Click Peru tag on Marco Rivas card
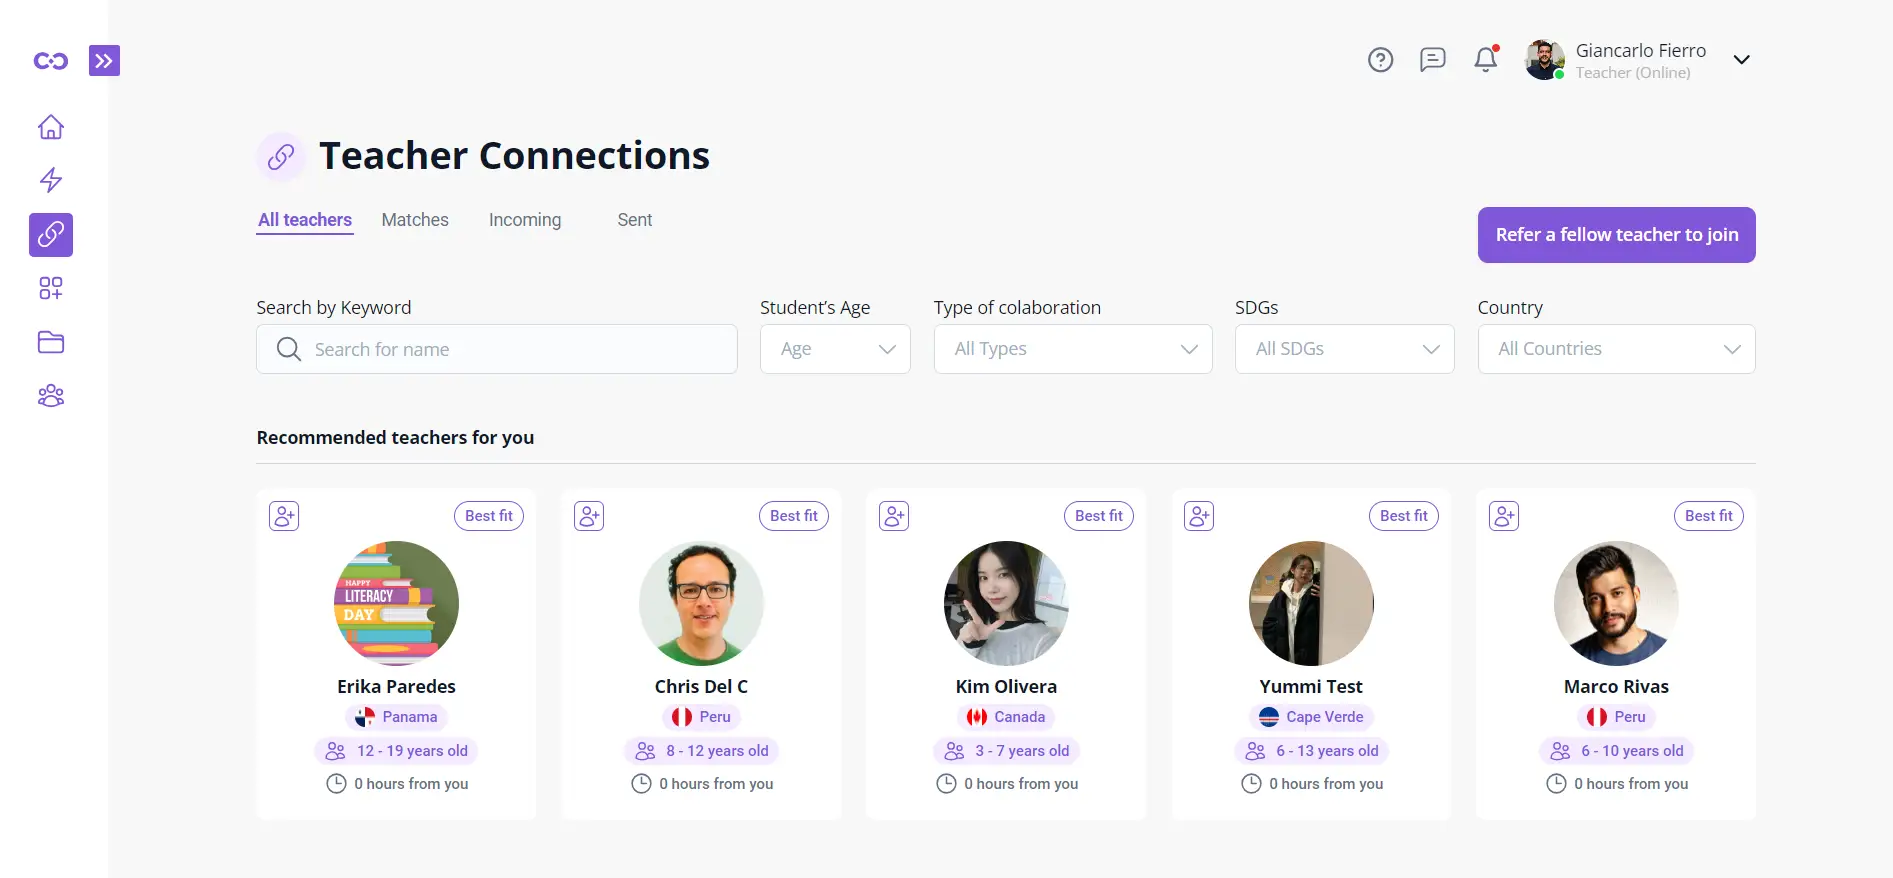 pos(1616,717)
